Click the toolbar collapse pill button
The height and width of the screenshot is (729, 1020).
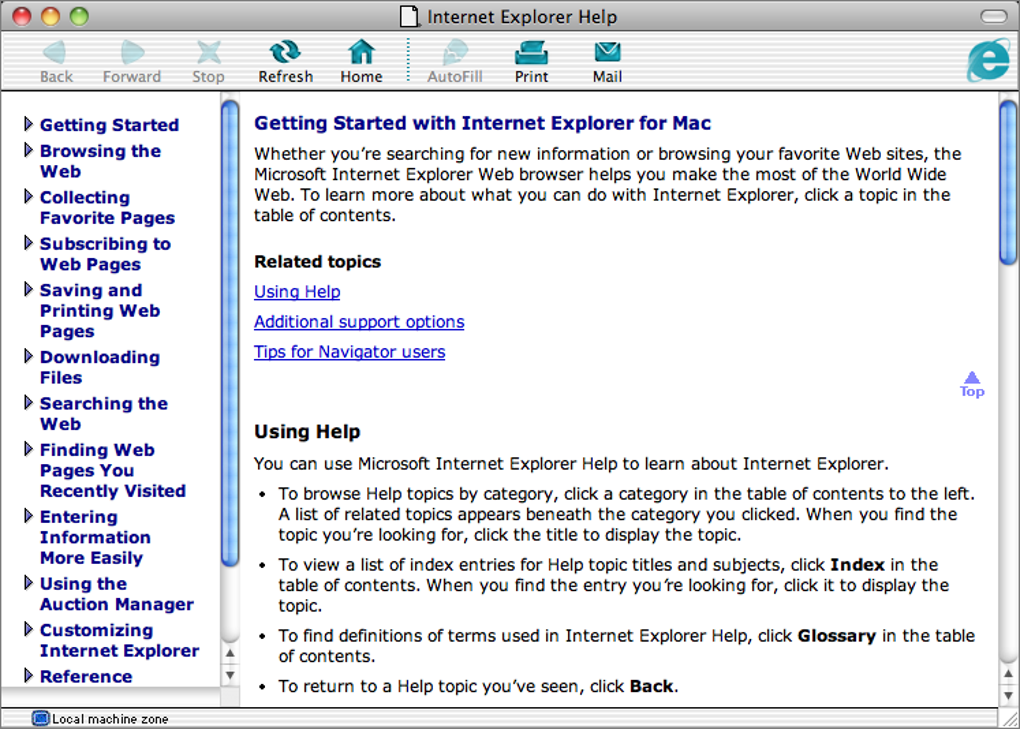[993, 16]
